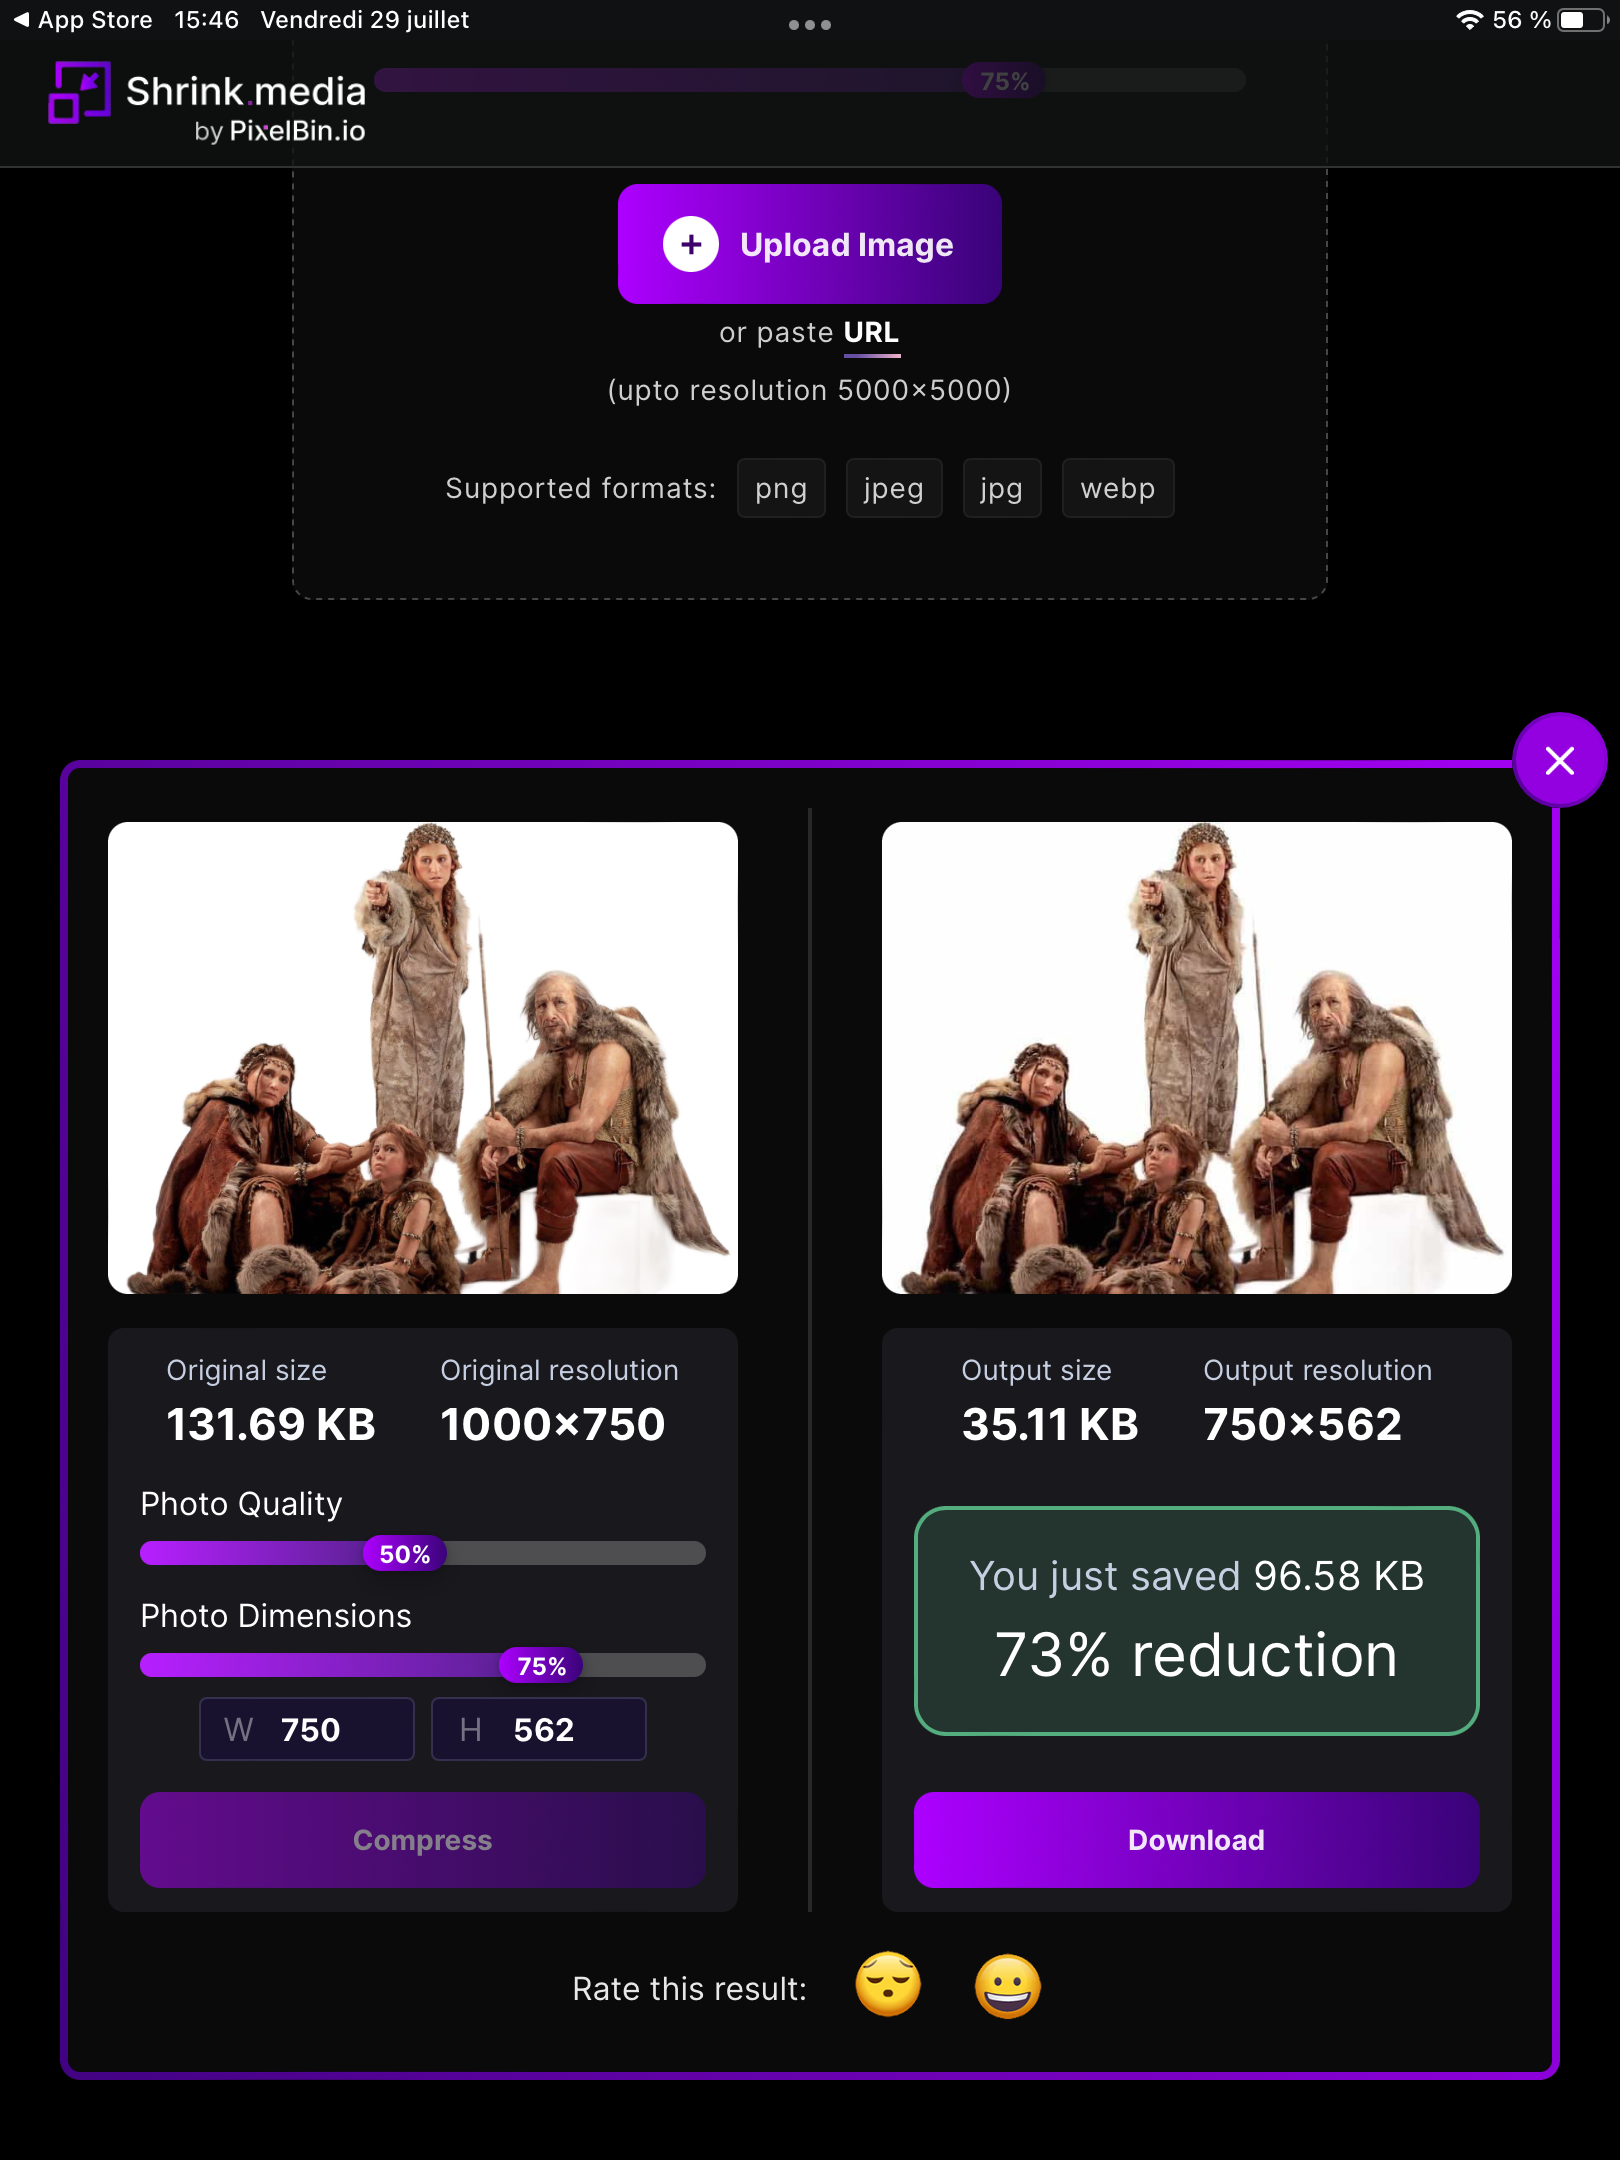Close the result panel with X button
This screenshot has width=1620, height=2160.
pos(1560,761)
